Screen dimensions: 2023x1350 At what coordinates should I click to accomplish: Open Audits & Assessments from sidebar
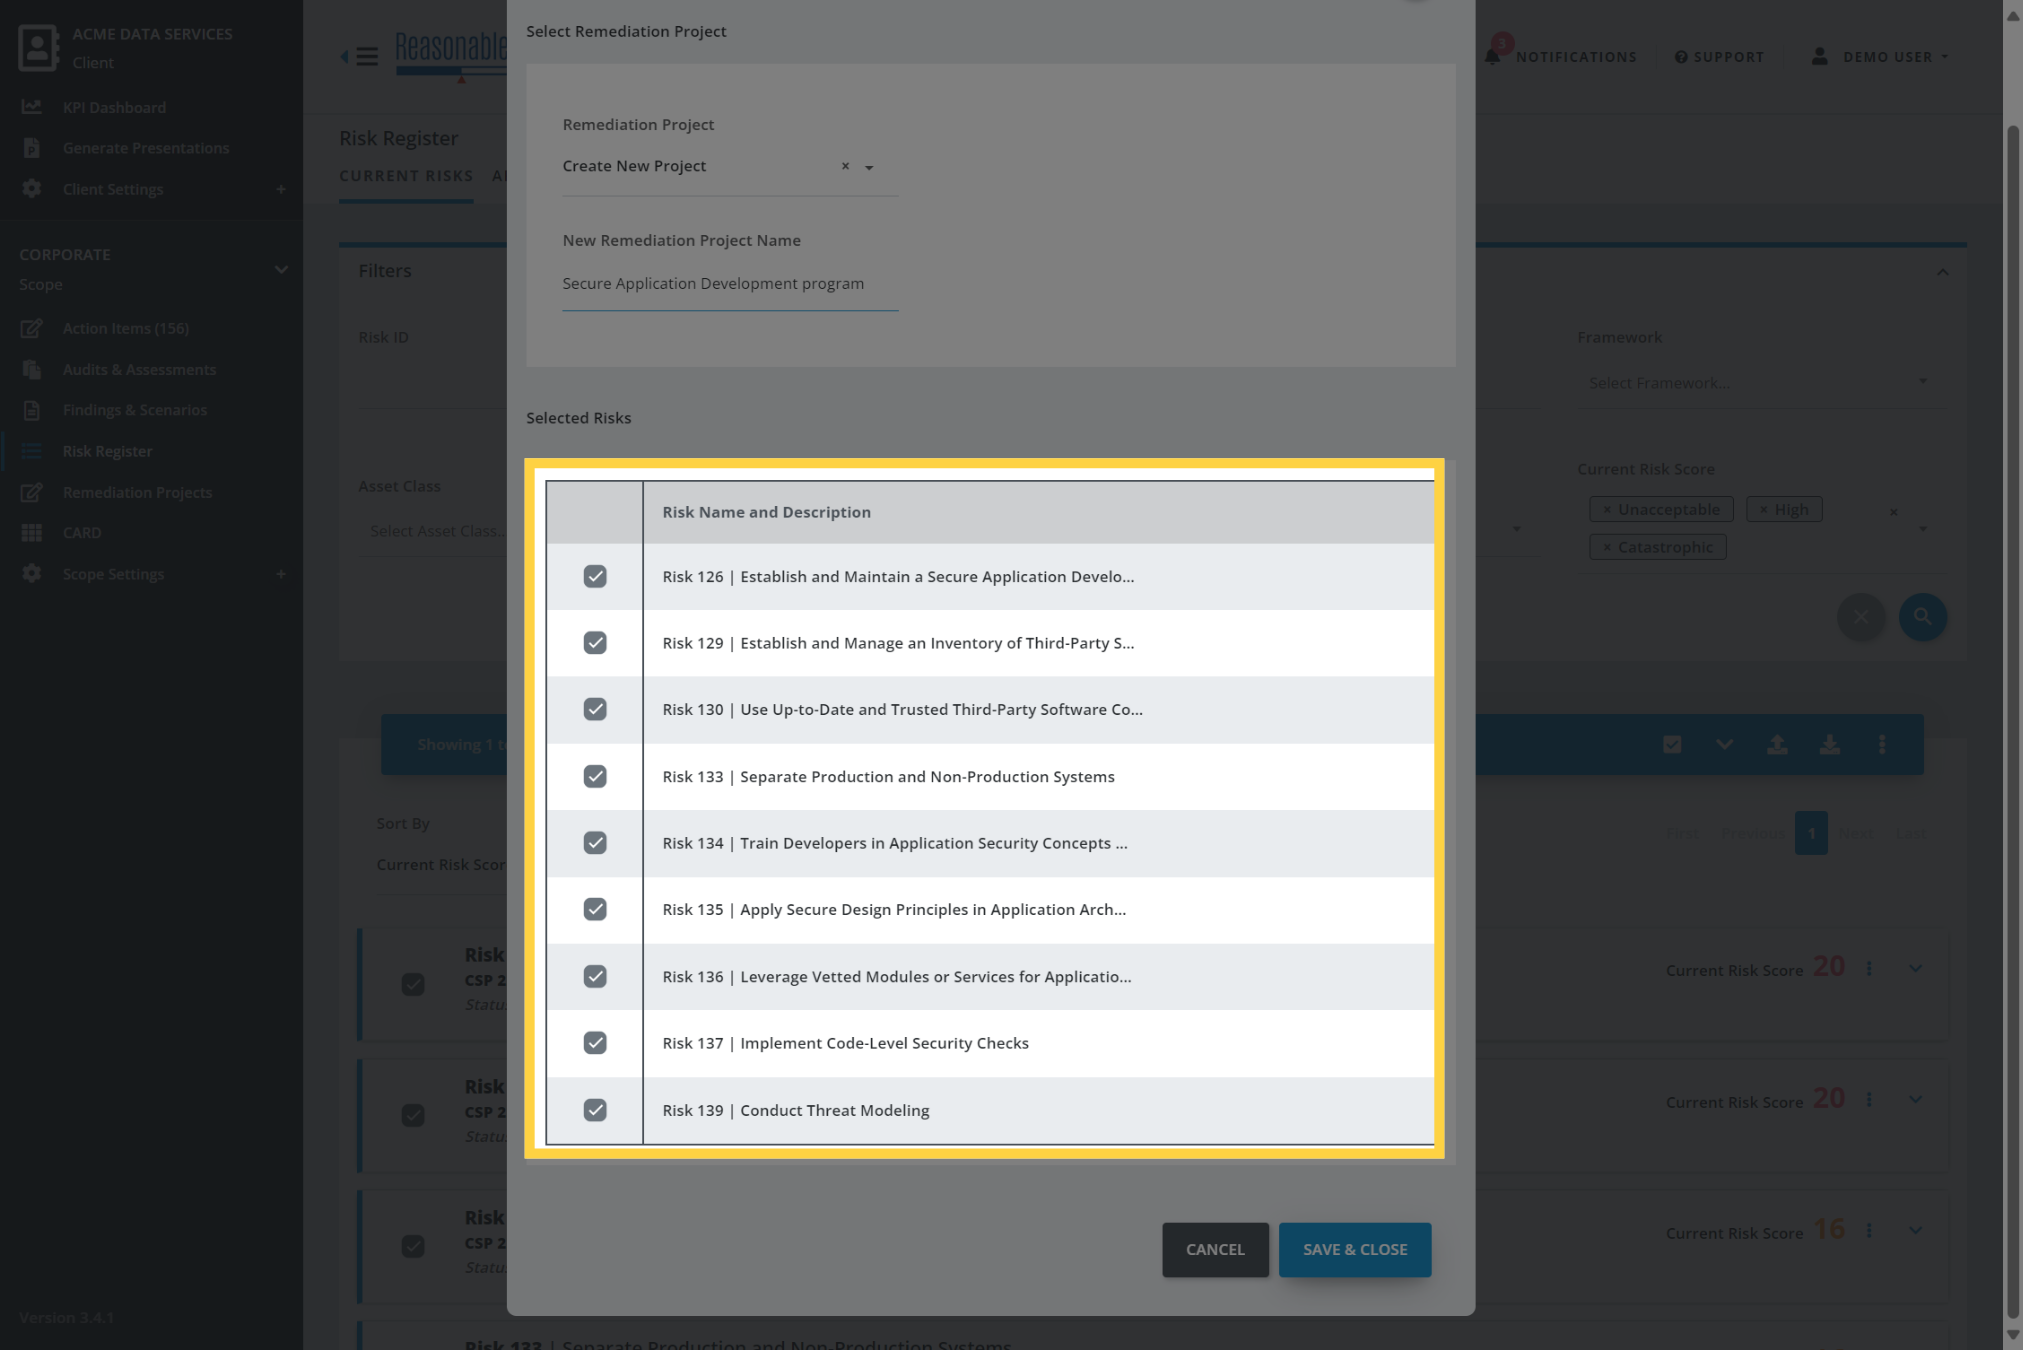point(139,369)
